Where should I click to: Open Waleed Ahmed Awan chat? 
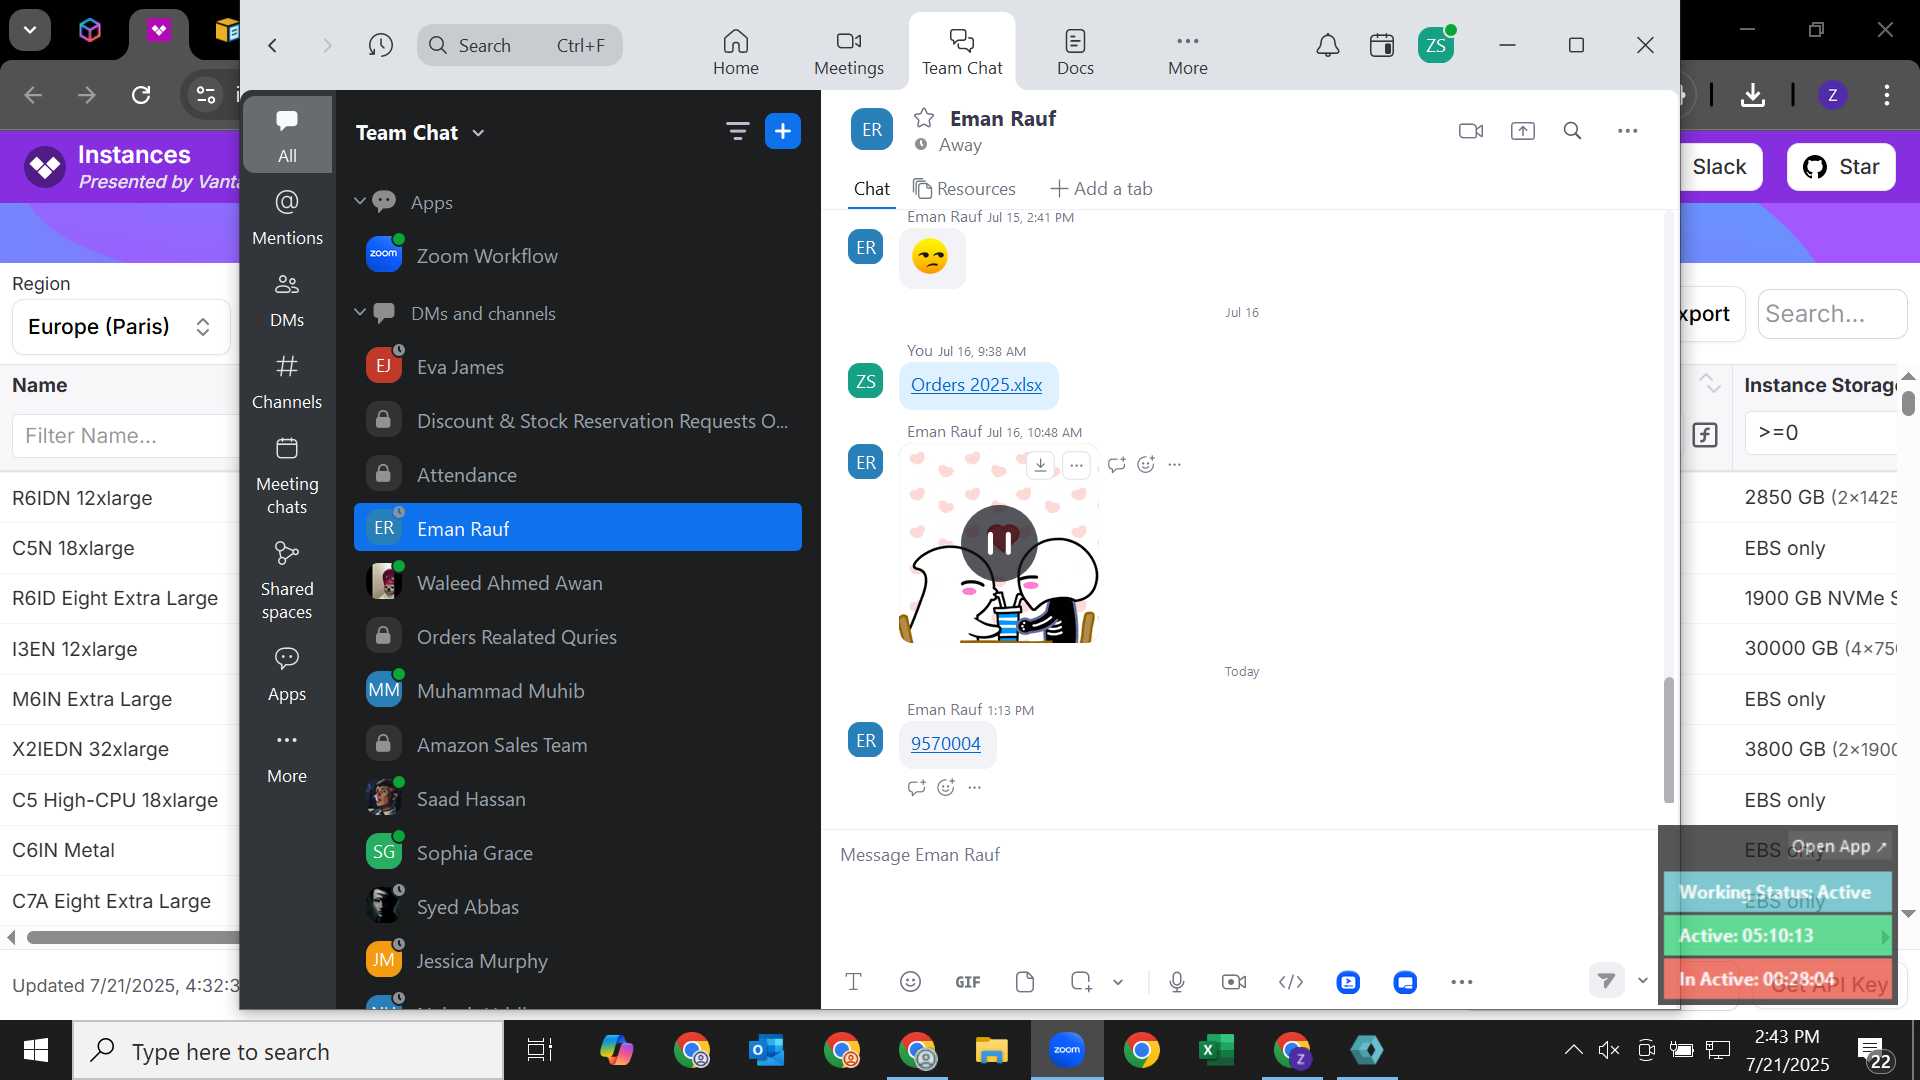click(578, 583)
